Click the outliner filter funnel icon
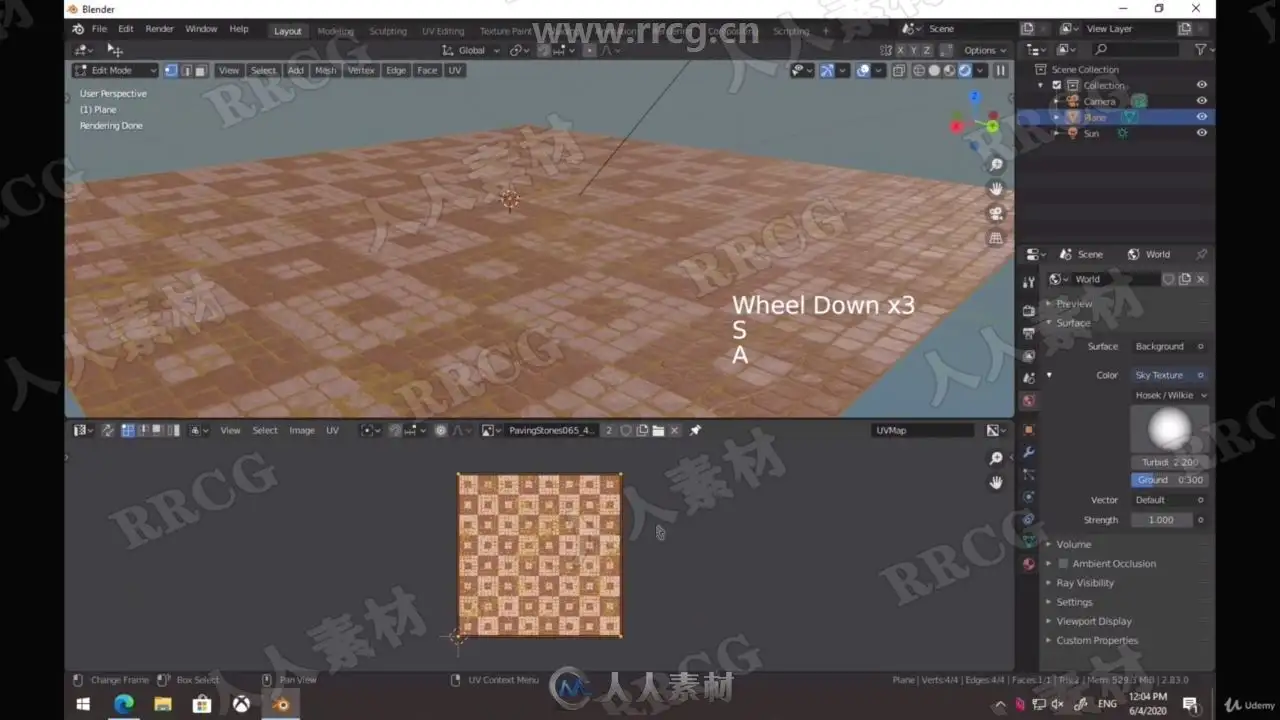 (x=1200, y=49)
